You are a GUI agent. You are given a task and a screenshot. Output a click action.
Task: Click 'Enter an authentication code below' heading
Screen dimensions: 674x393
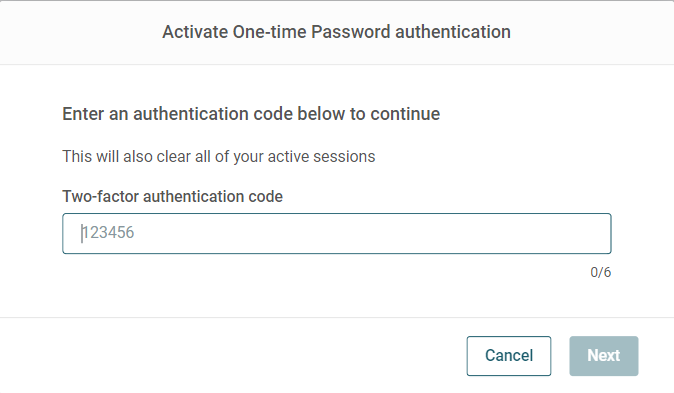pos(251,114)
